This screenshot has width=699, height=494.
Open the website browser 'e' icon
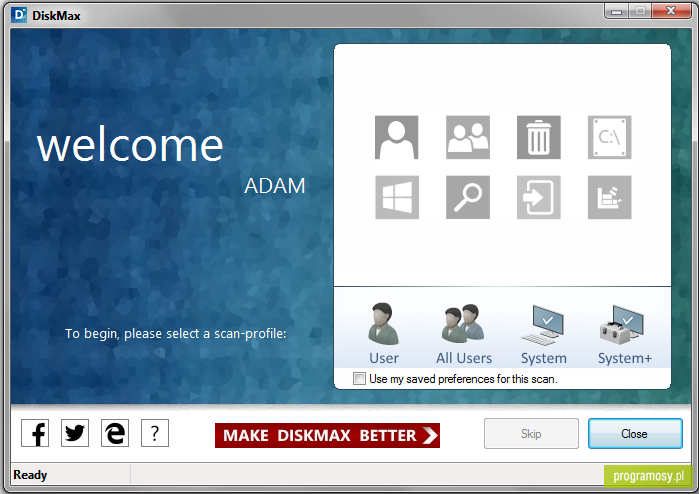pyautogui.click(x=115, y=433)
